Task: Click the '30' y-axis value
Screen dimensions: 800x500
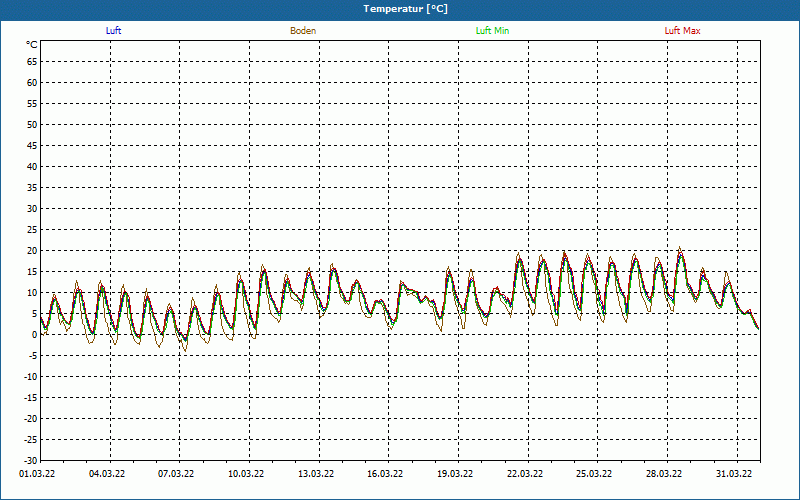Action: pyautogui.click(x=32, y=209)
